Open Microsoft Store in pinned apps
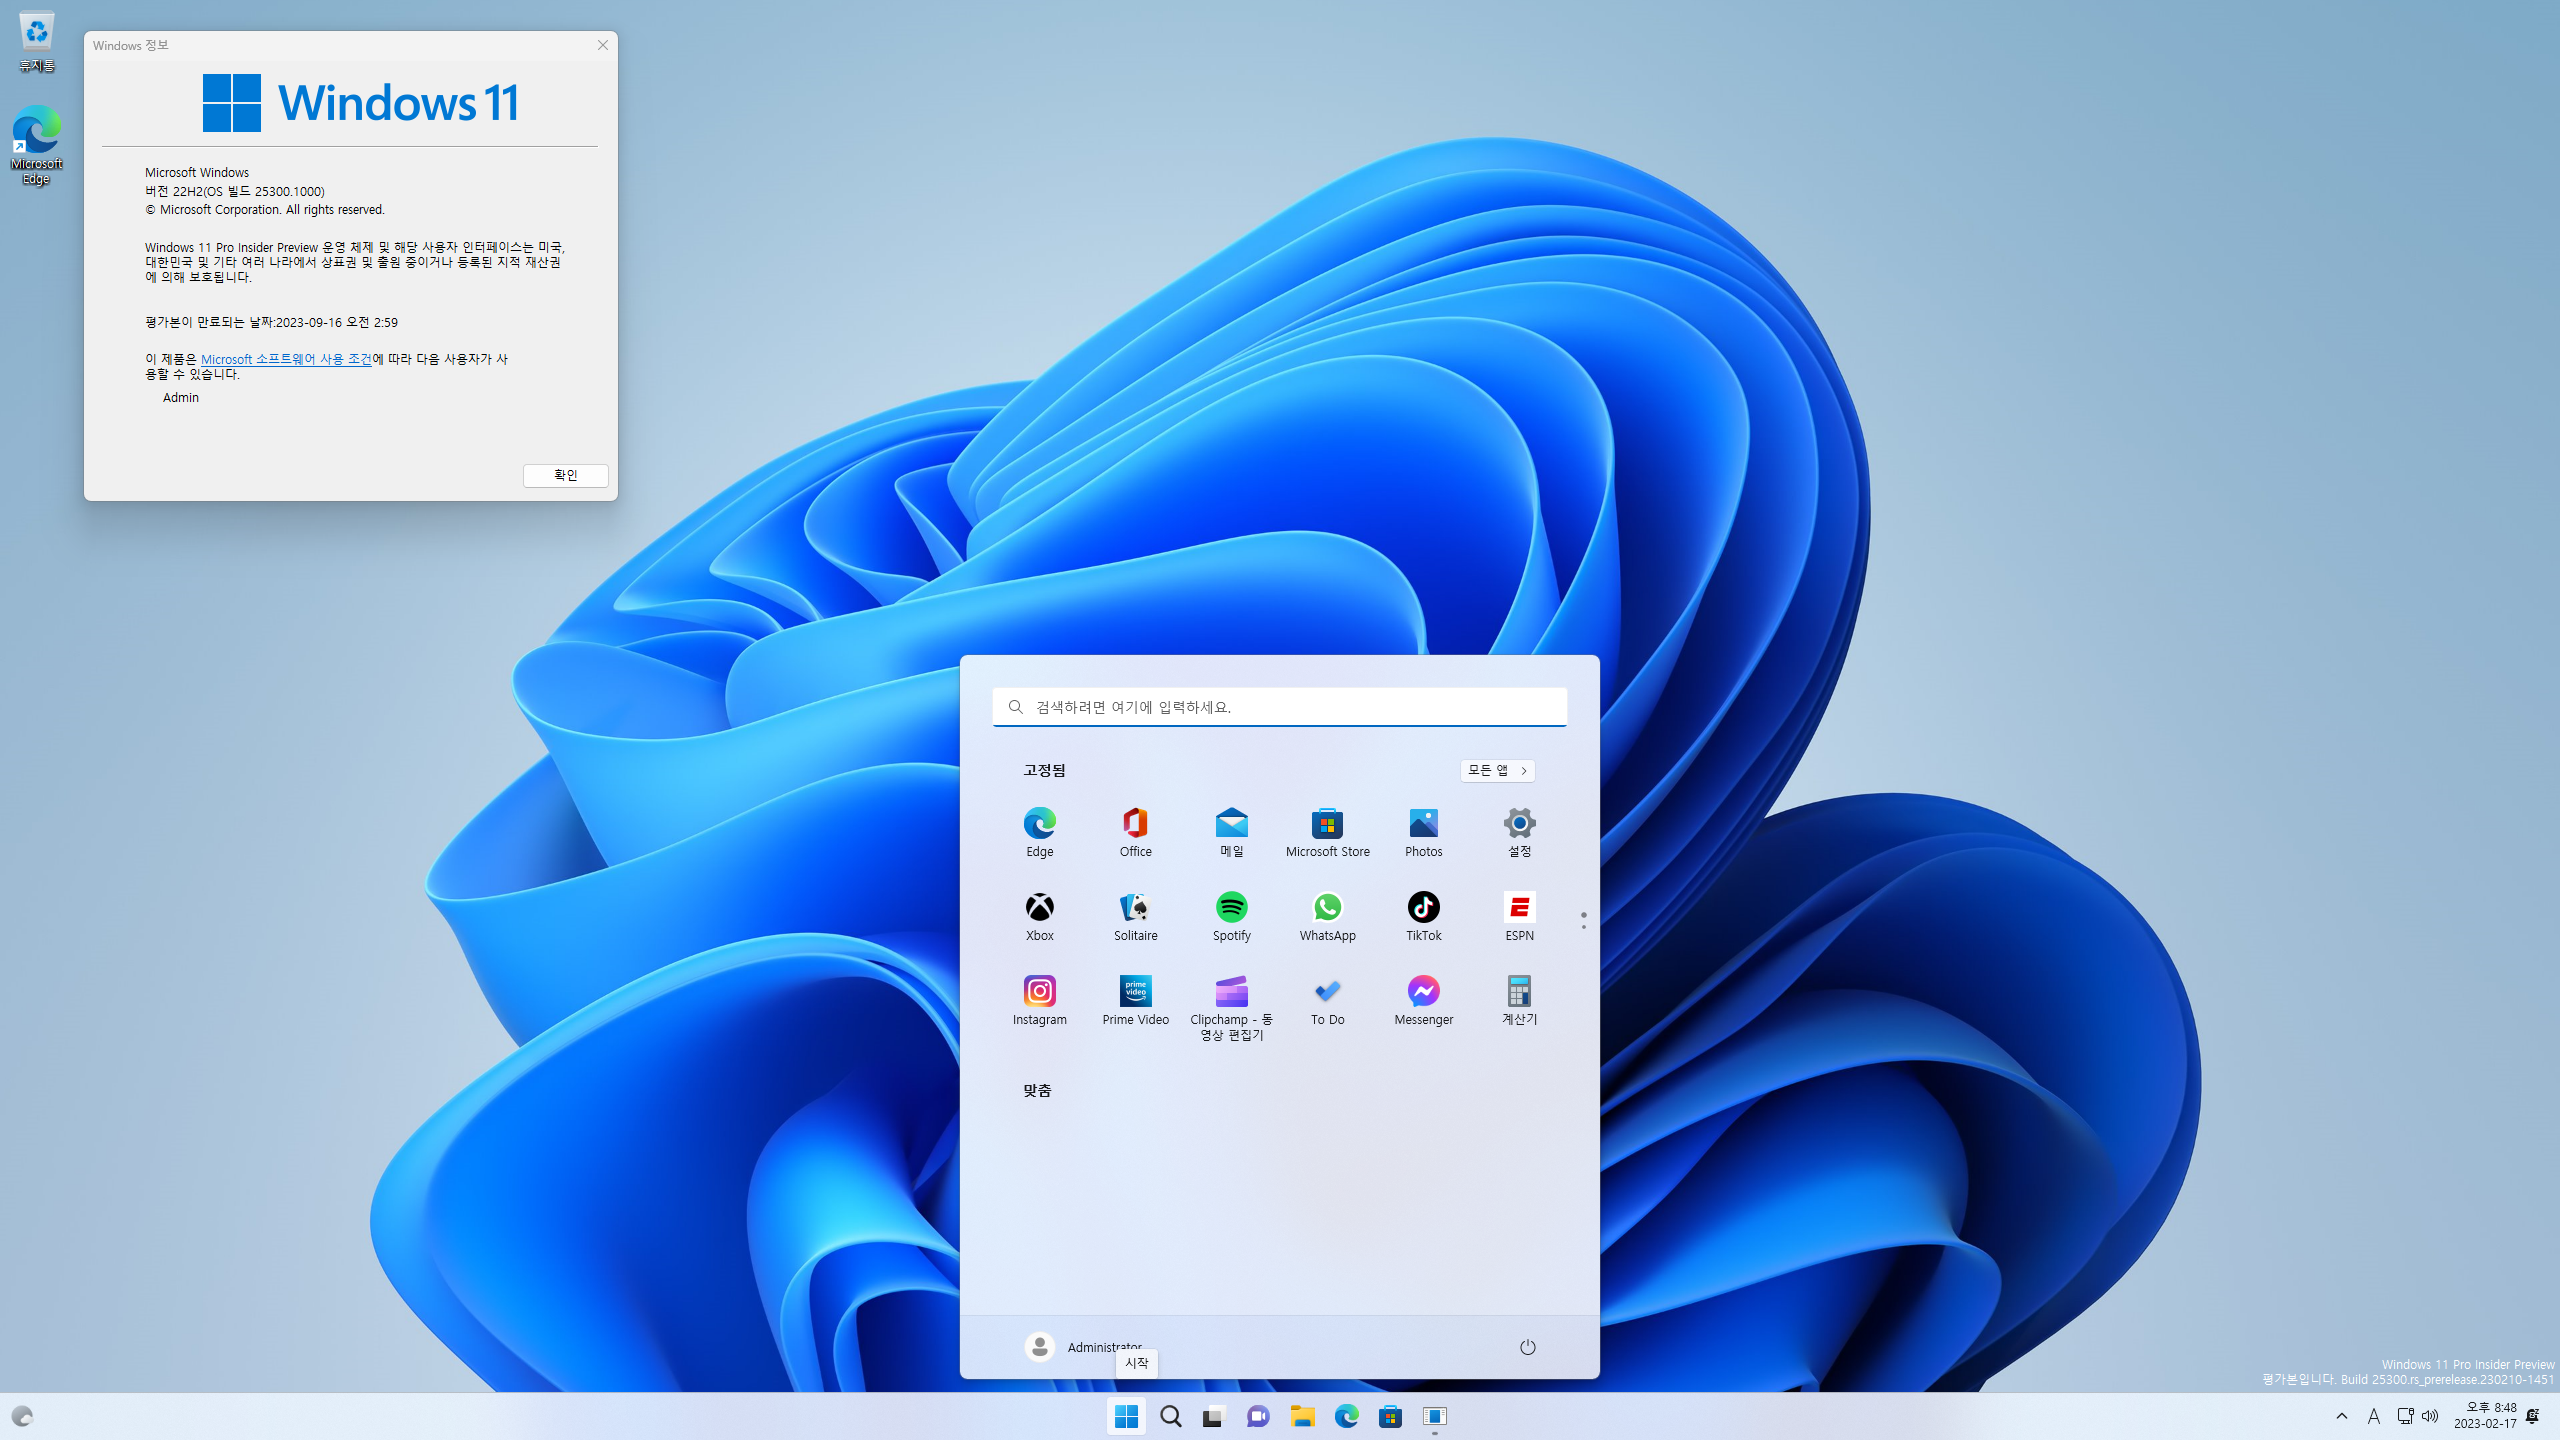Viewport: 2560px width, 1440px height. 1327,824
